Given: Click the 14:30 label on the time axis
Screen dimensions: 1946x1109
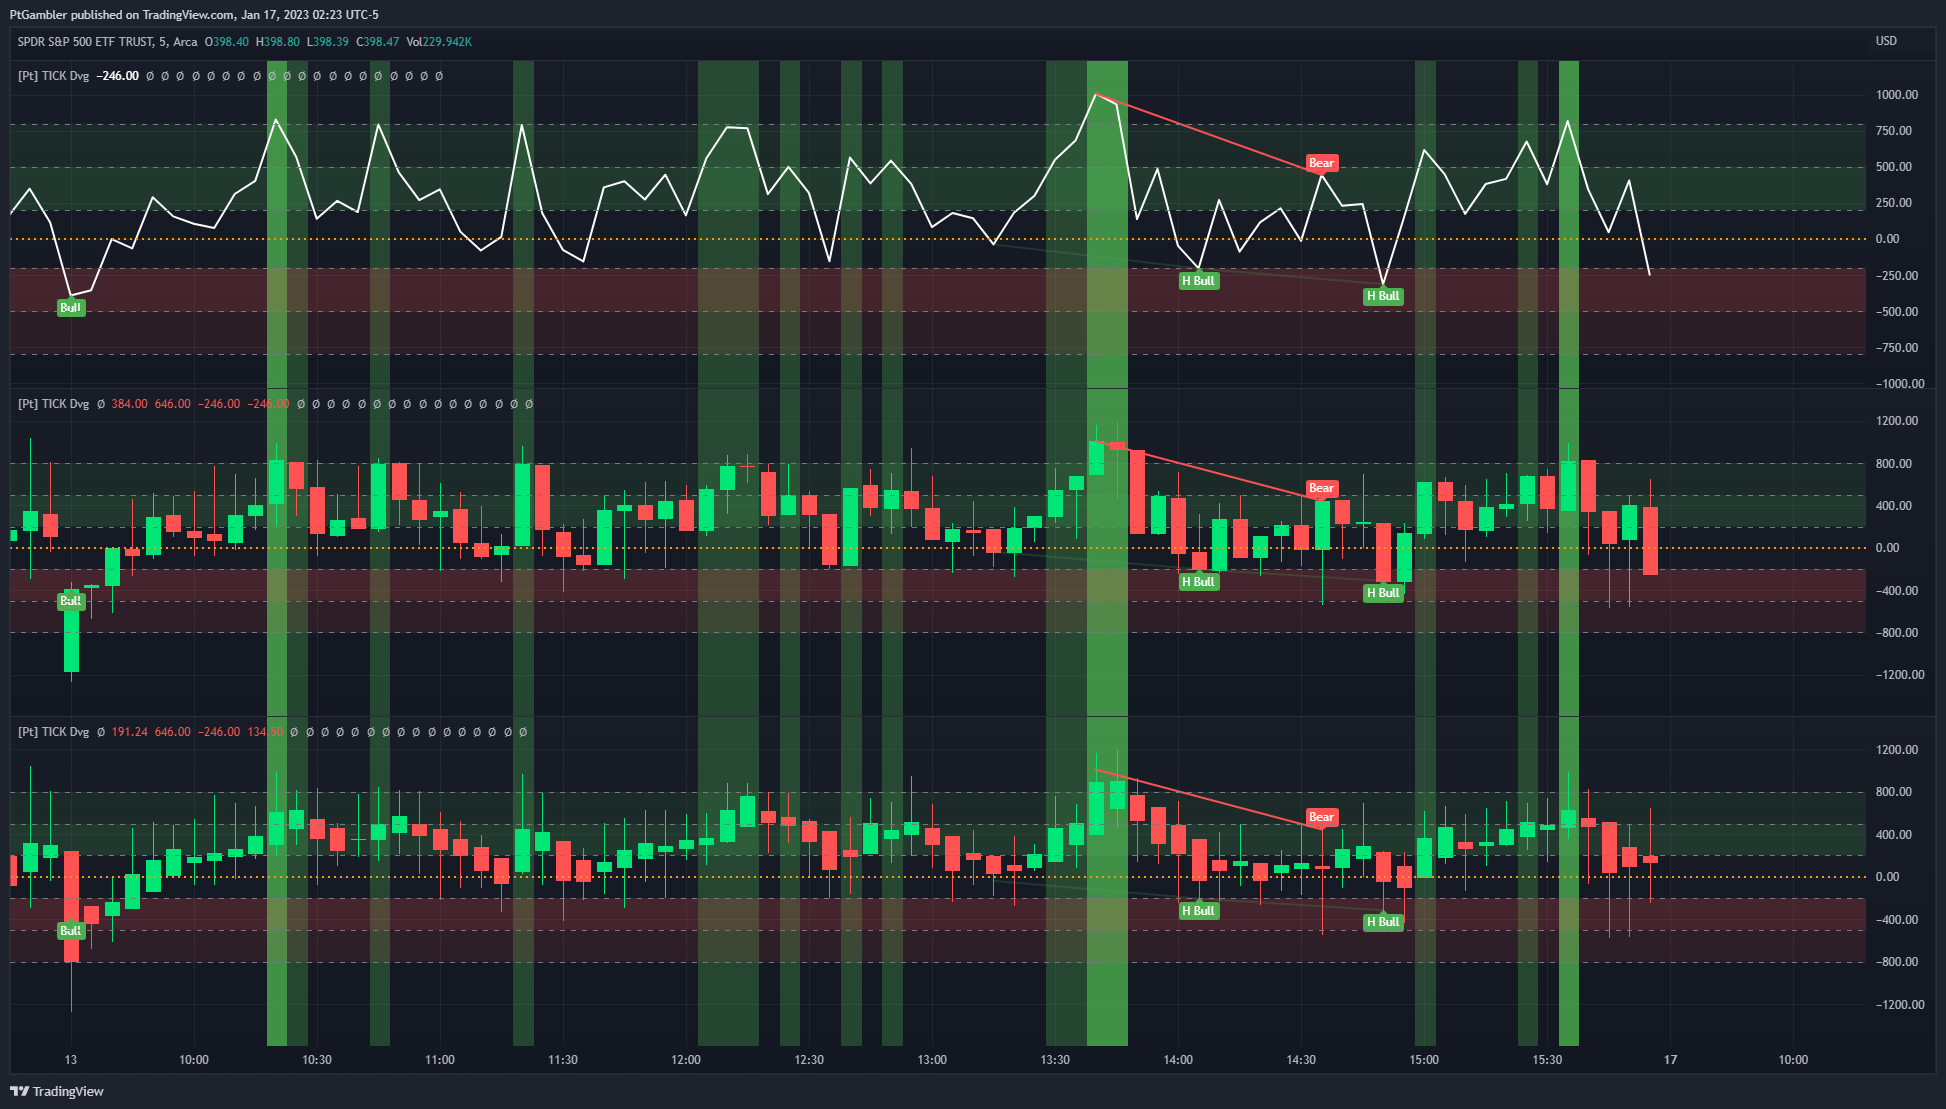Looking at the screenshot, I should [x=1301, y=1060].
